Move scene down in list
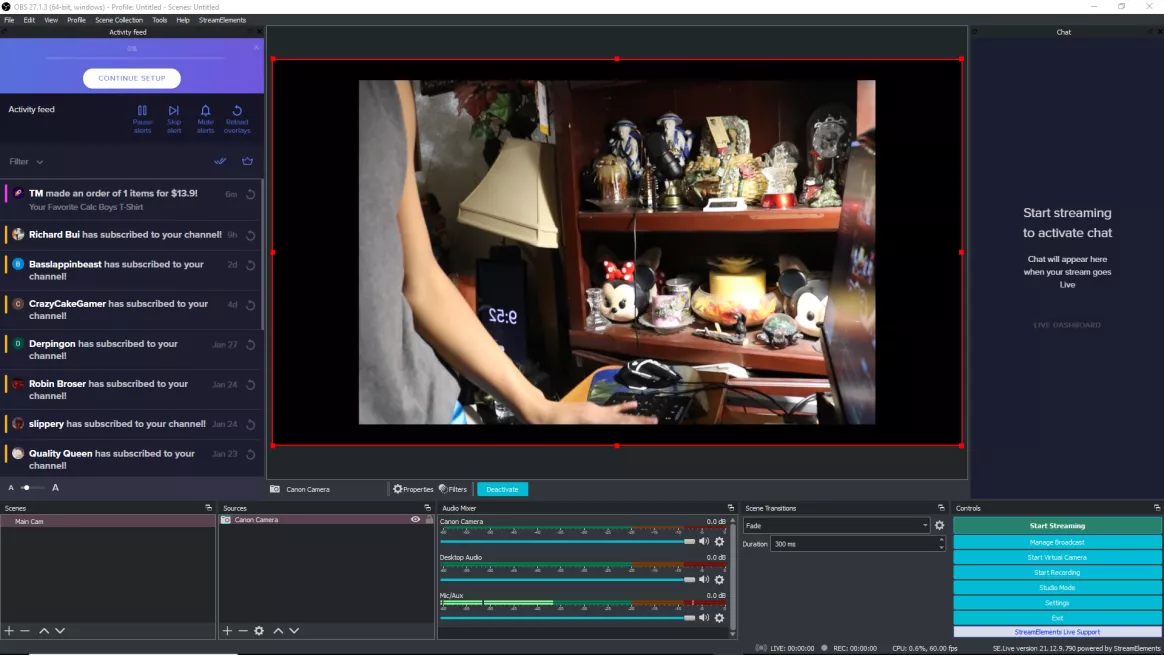1164x655 pixels. (x=60, y=630)
